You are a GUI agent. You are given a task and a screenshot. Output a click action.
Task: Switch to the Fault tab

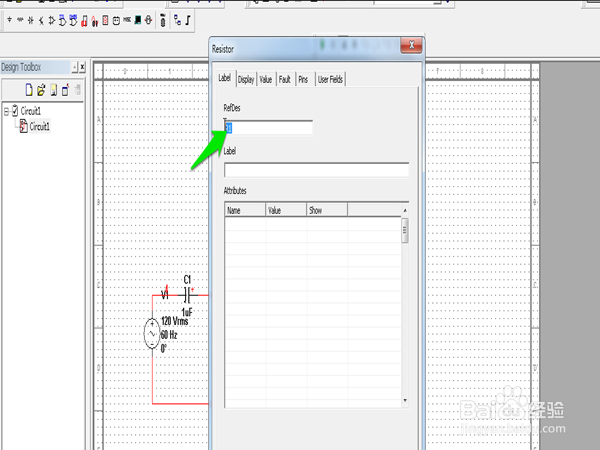285,80
